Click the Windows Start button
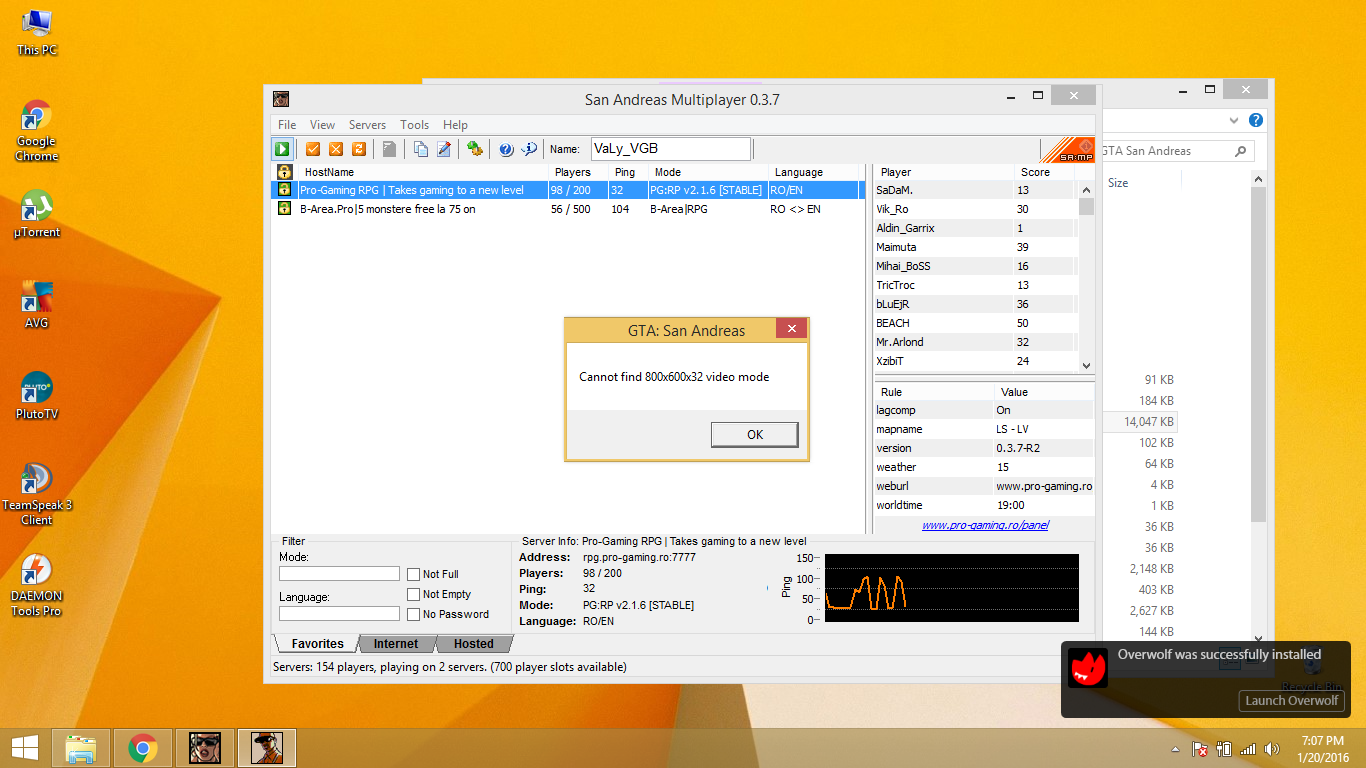Image resolution: width=1366 pixels, height=768 pixels. tap(24, 748)
